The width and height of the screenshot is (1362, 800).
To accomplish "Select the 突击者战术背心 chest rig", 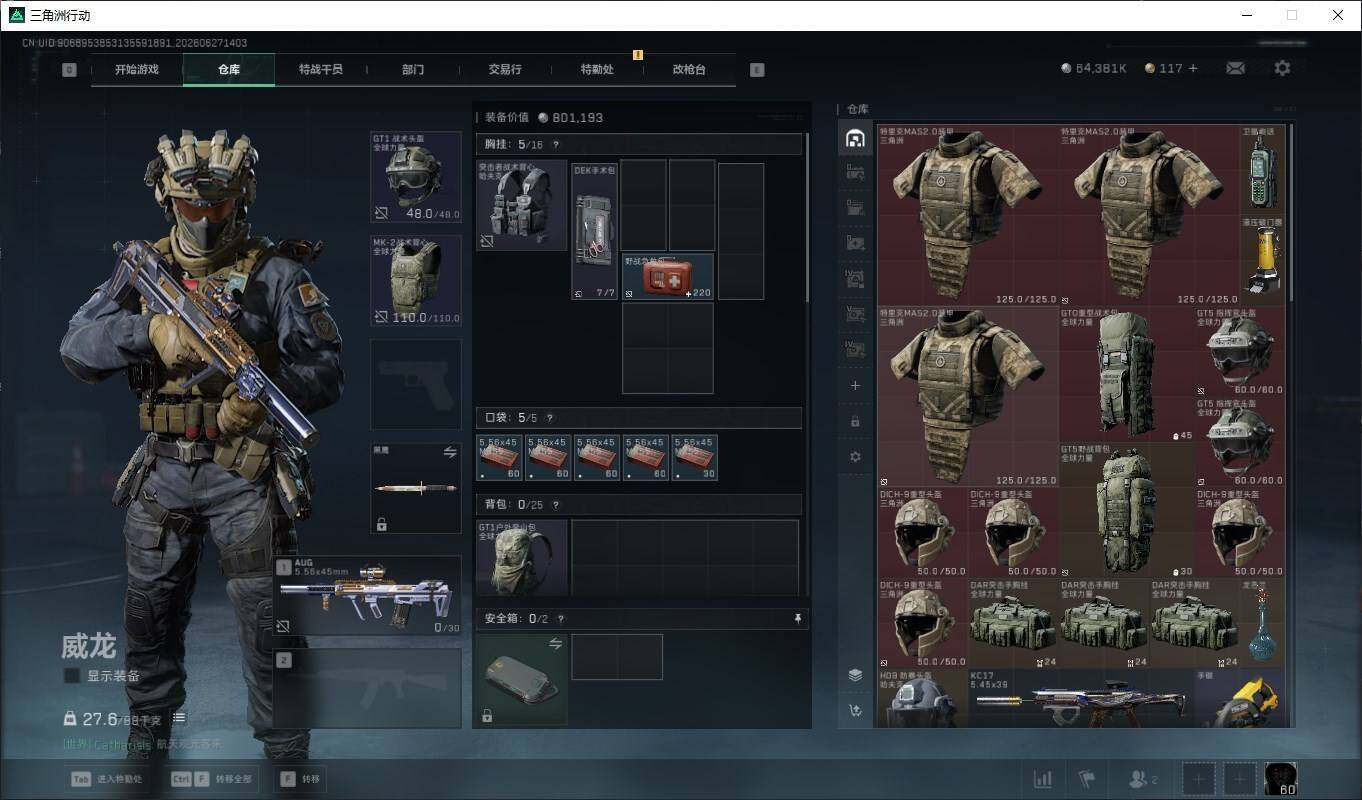I will pyautogui.click(x=522, y=205).
